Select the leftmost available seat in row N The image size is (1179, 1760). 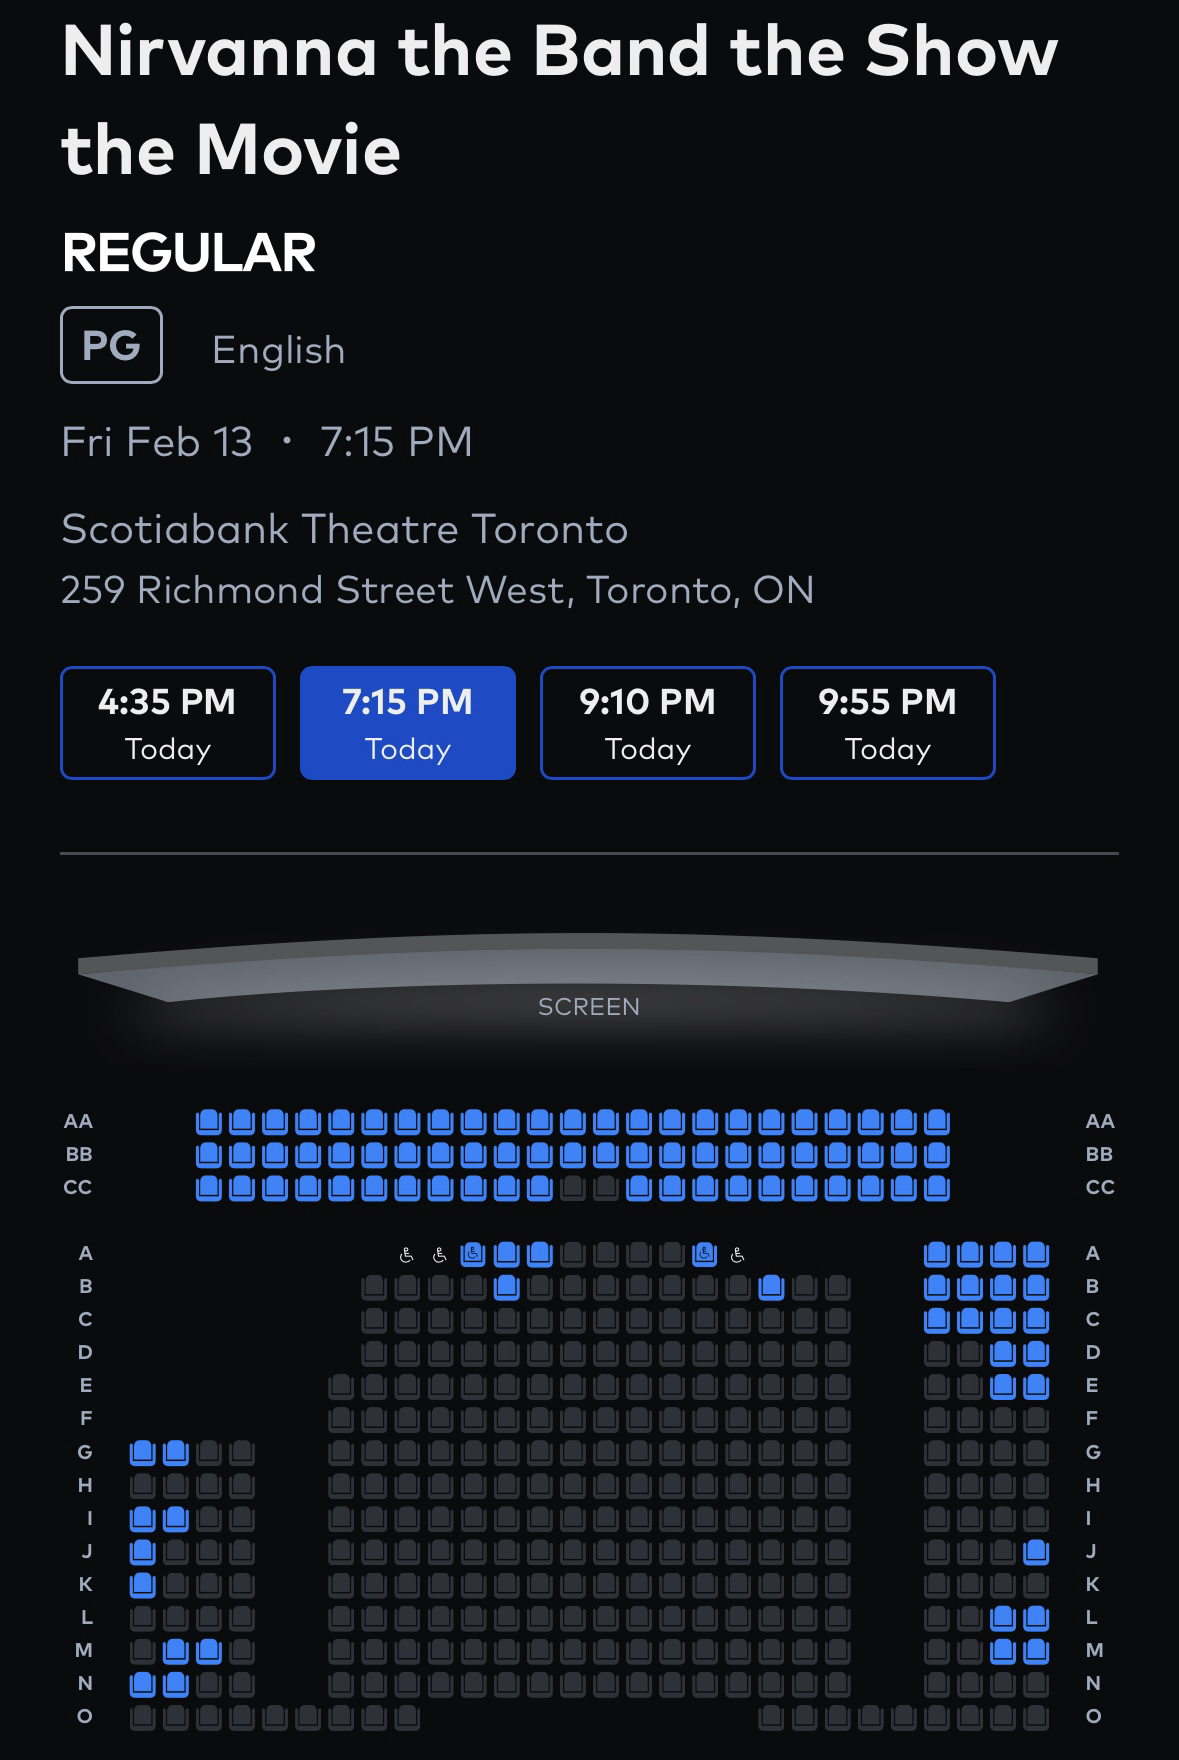[x=142, y=1684]
